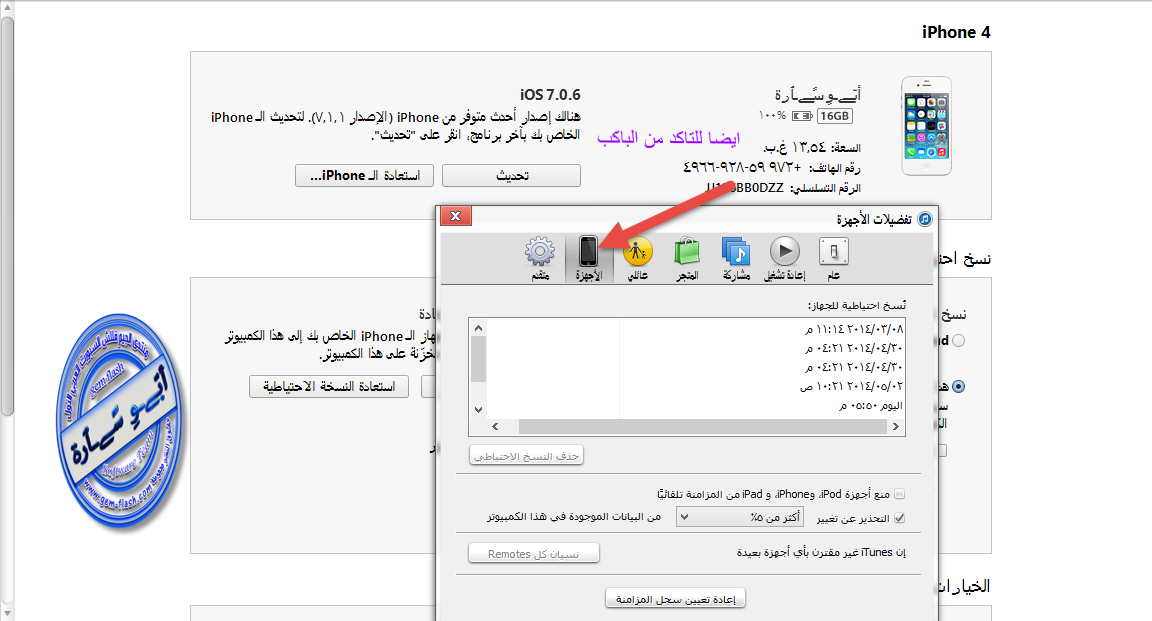This screenshot has width=1152, height=621.
Task: Open the Playback tab play icon
Action: point(785,258)
